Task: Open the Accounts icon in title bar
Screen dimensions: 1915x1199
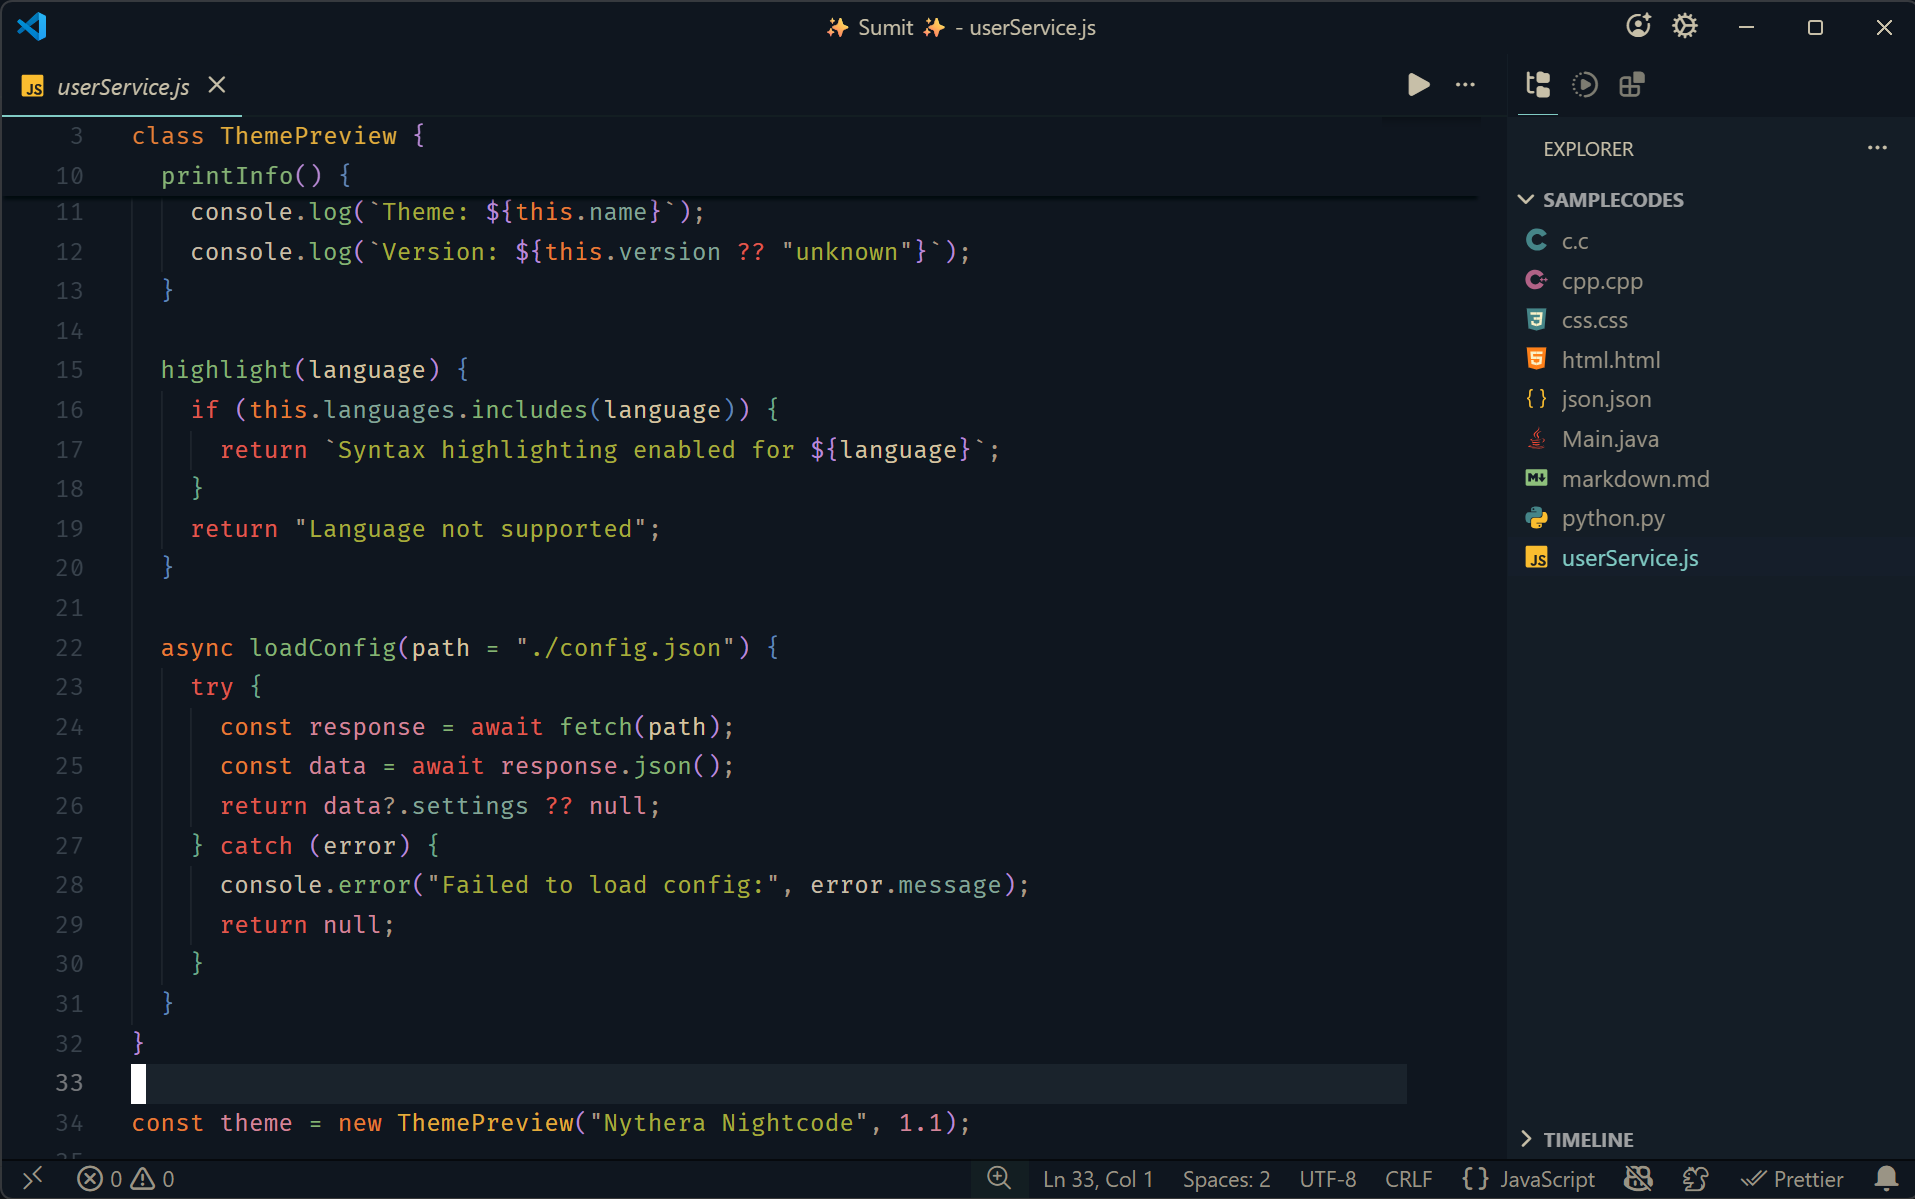Action: coord(1638,26)
